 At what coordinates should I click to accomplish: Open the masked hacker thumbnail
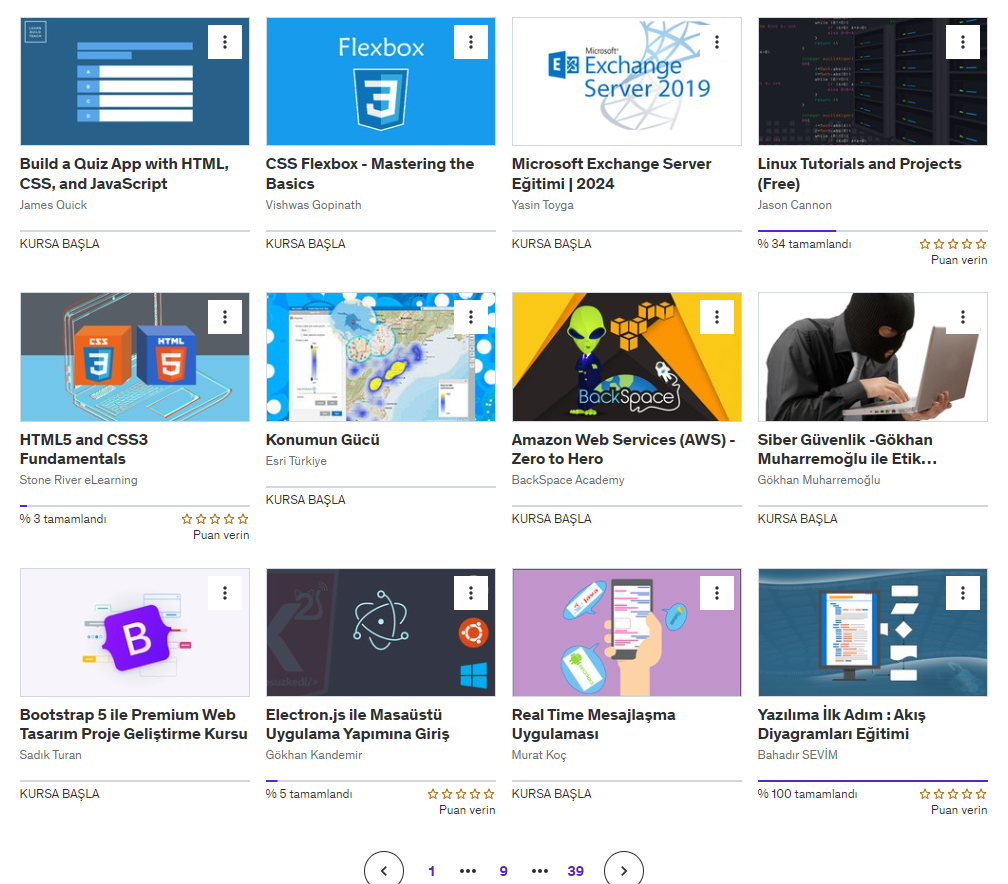[x=872, y=357]
